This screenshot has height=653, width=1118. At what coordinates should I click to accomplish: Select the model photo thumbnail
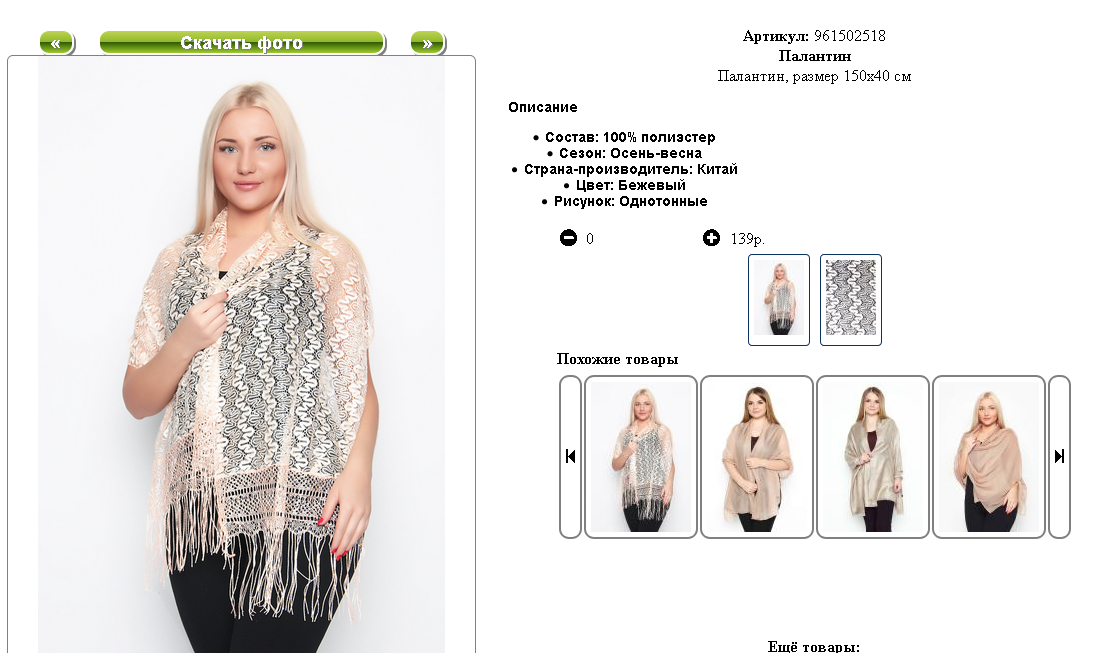click(779, 300)
